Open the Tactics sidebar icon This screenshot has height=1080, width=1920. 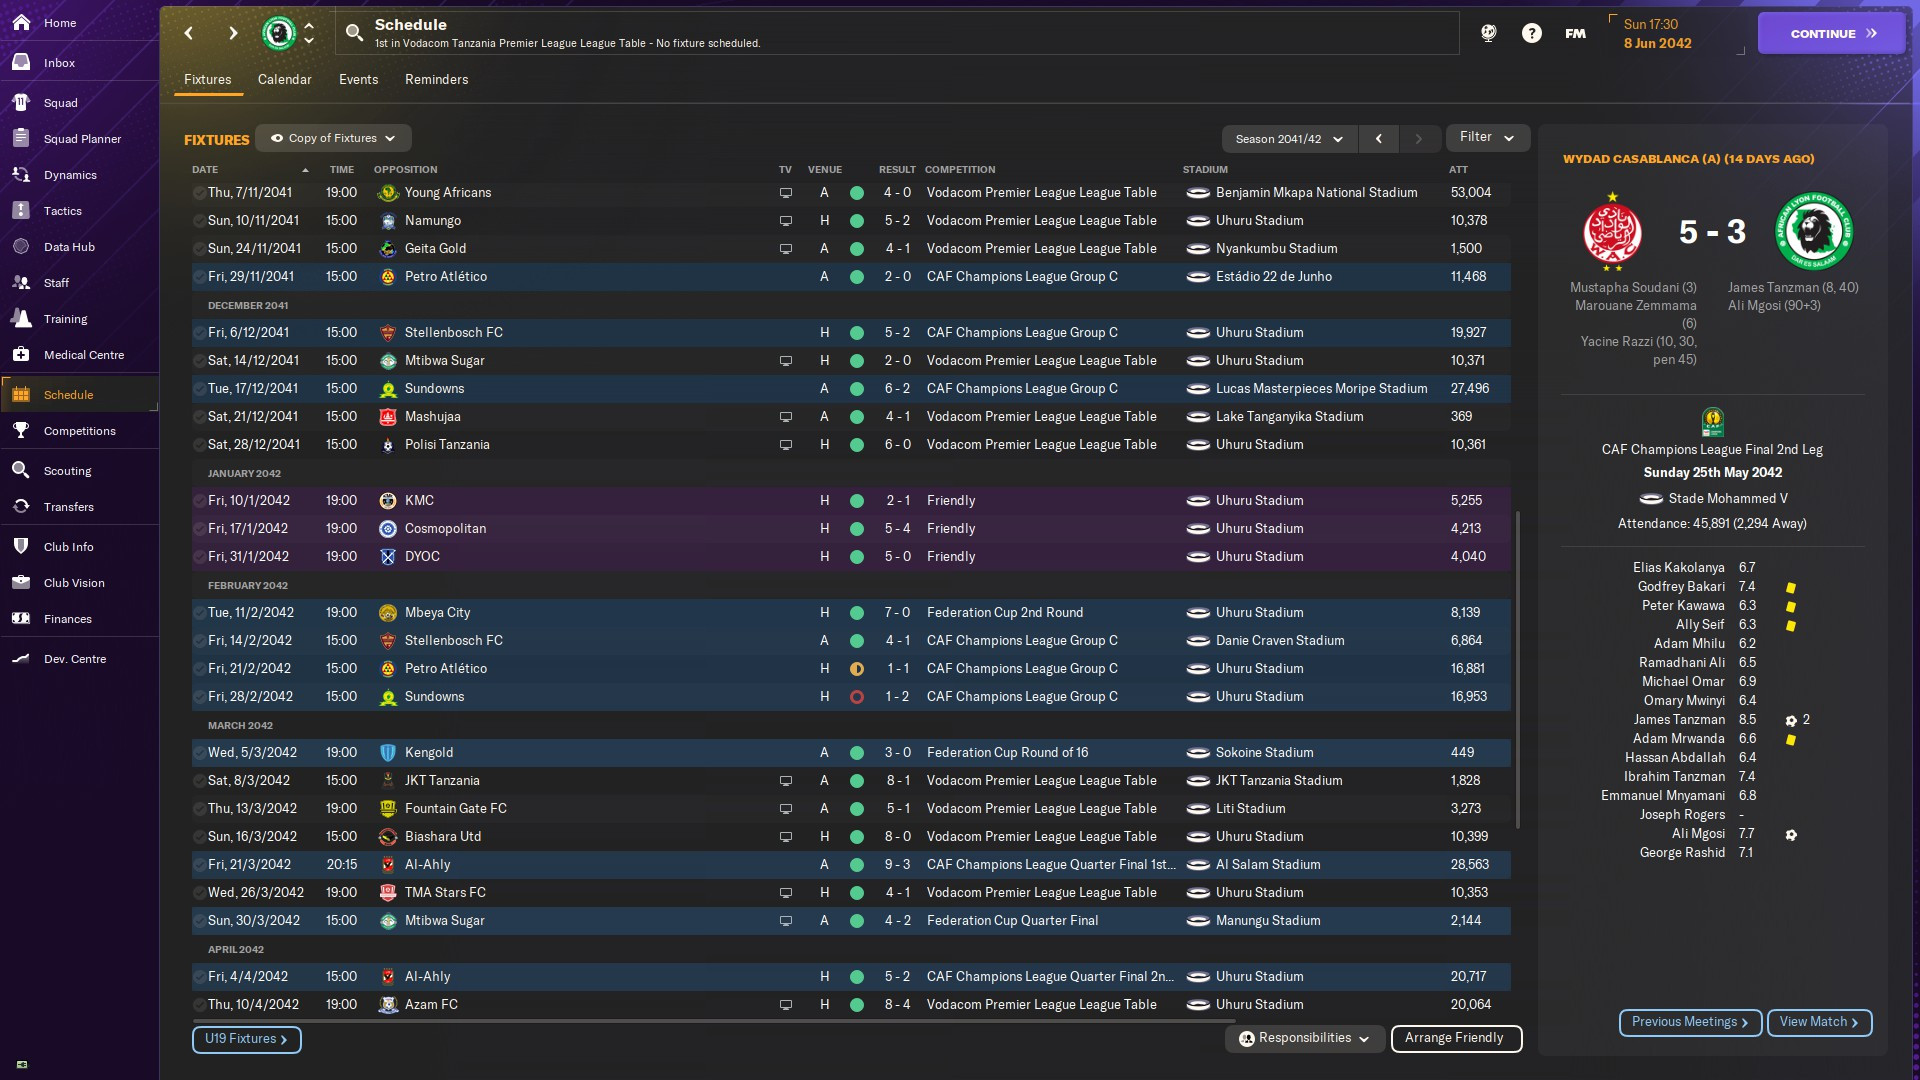click(x=21, y=211)
